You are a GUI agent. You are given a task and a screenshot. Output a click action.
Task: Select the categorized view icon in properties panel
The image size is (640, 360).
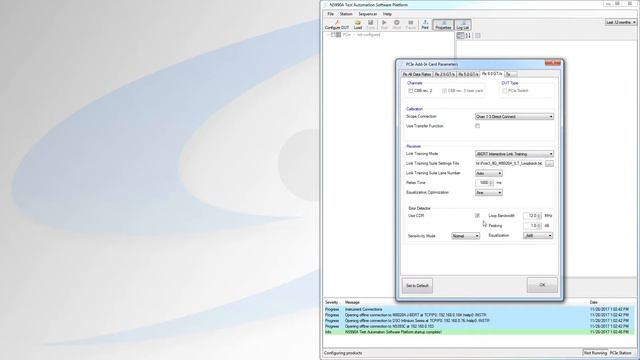460,36
